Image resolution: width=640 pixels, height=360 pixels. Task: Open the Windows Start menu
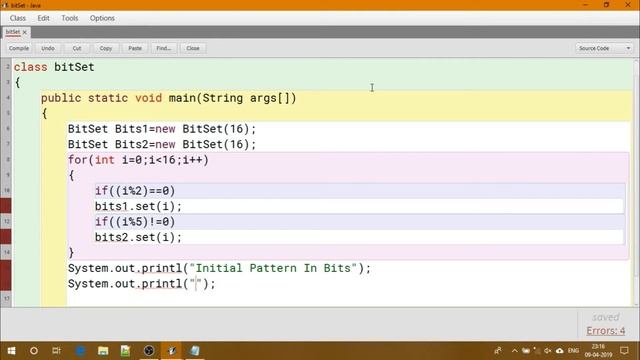(11, 351)
